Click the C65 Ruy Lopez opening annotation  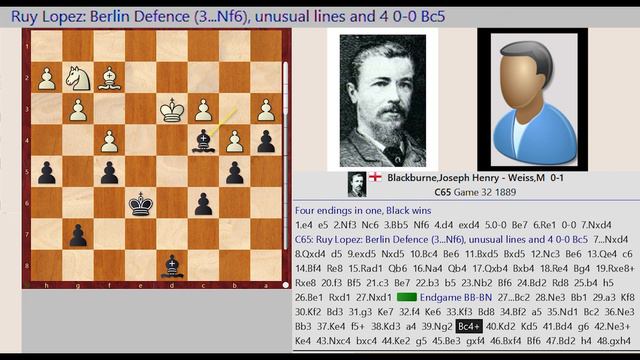441,239
